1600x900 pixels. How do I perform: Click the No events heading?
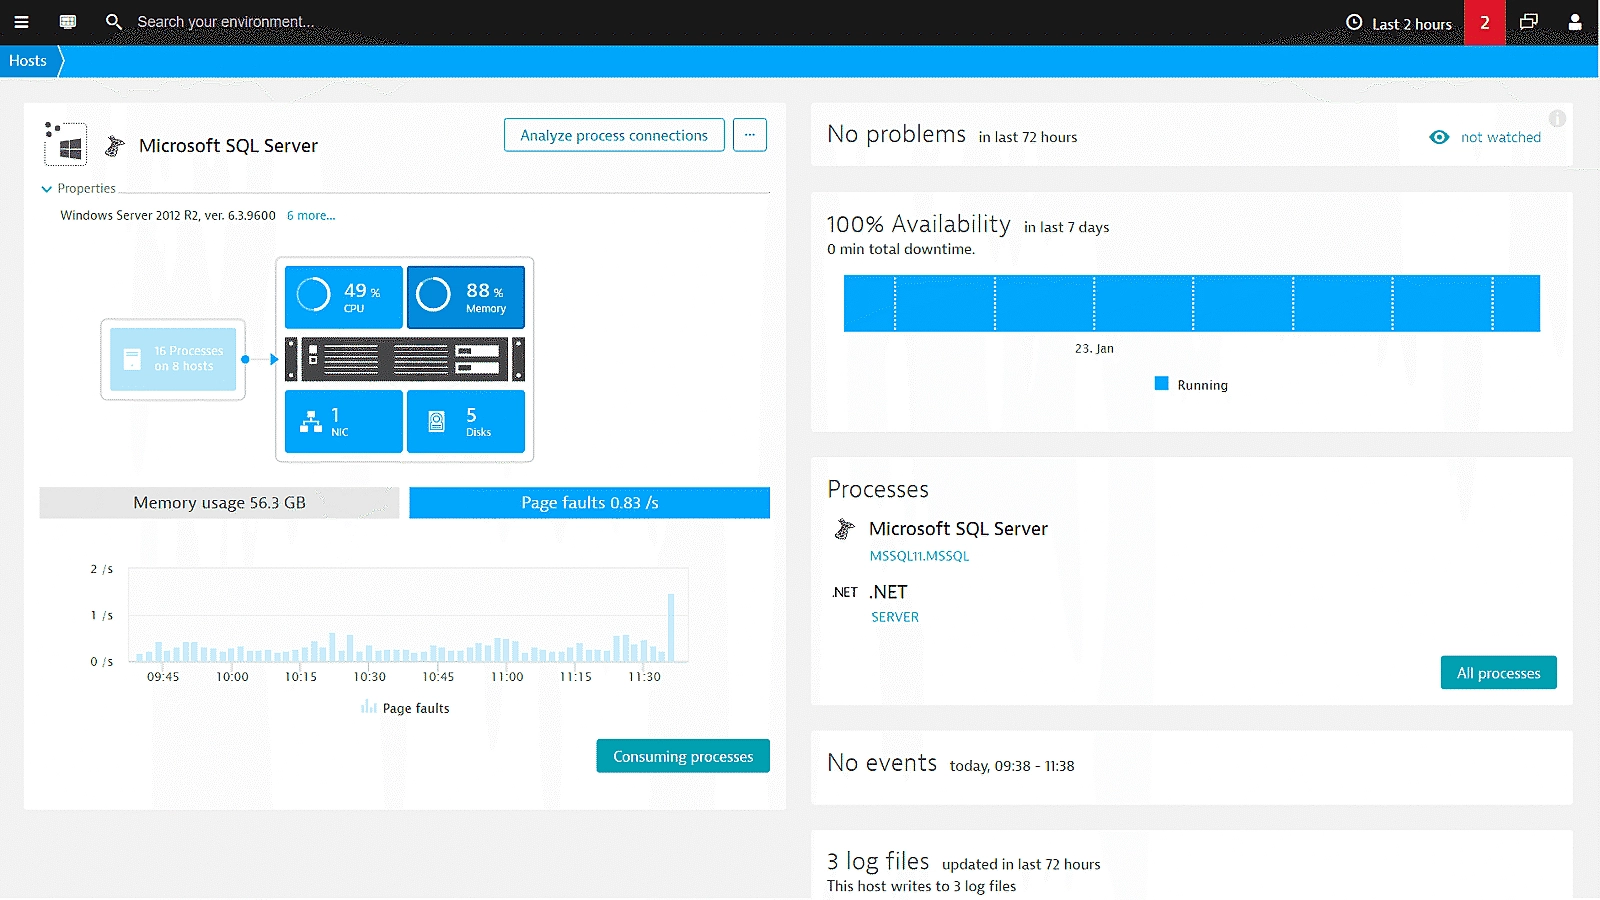(x=882, y=763)
